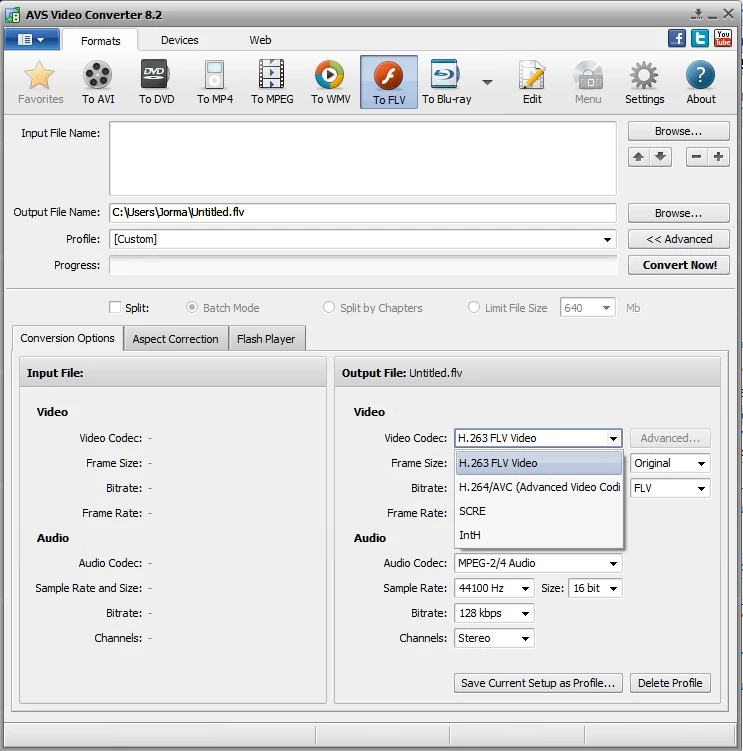
Task: Open the Channels Stereo dropdown
Action: (x=494, y=638)
